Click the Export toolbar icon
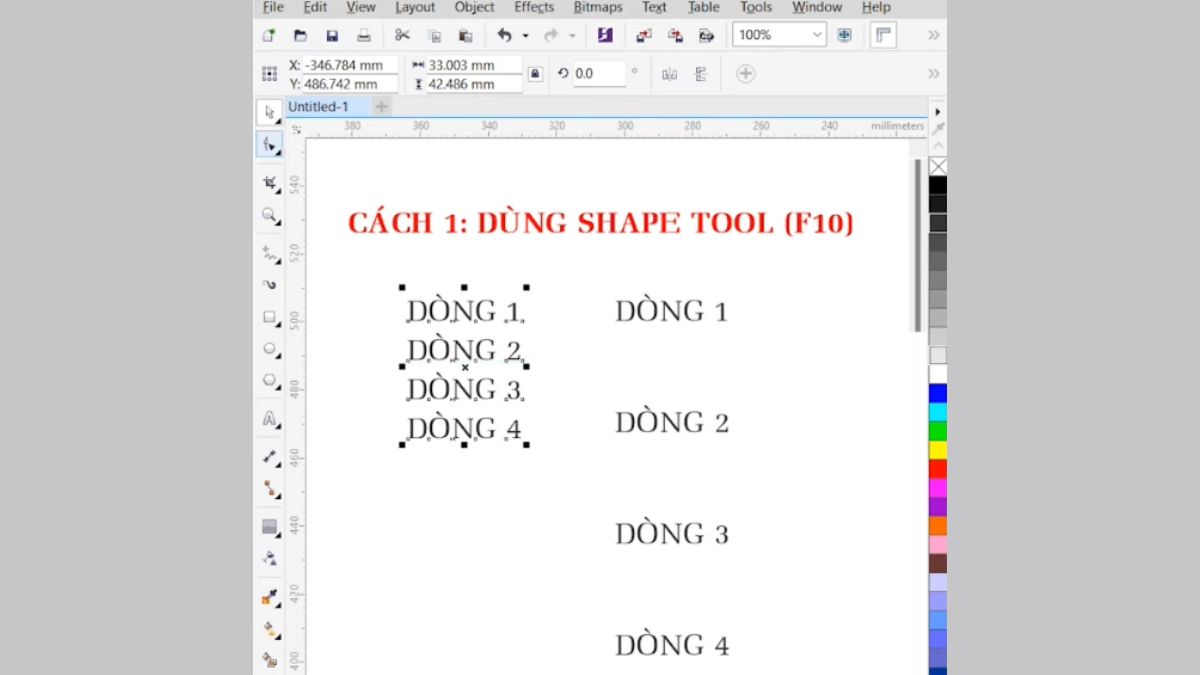 pyautogui.click(x=675, y=35)
